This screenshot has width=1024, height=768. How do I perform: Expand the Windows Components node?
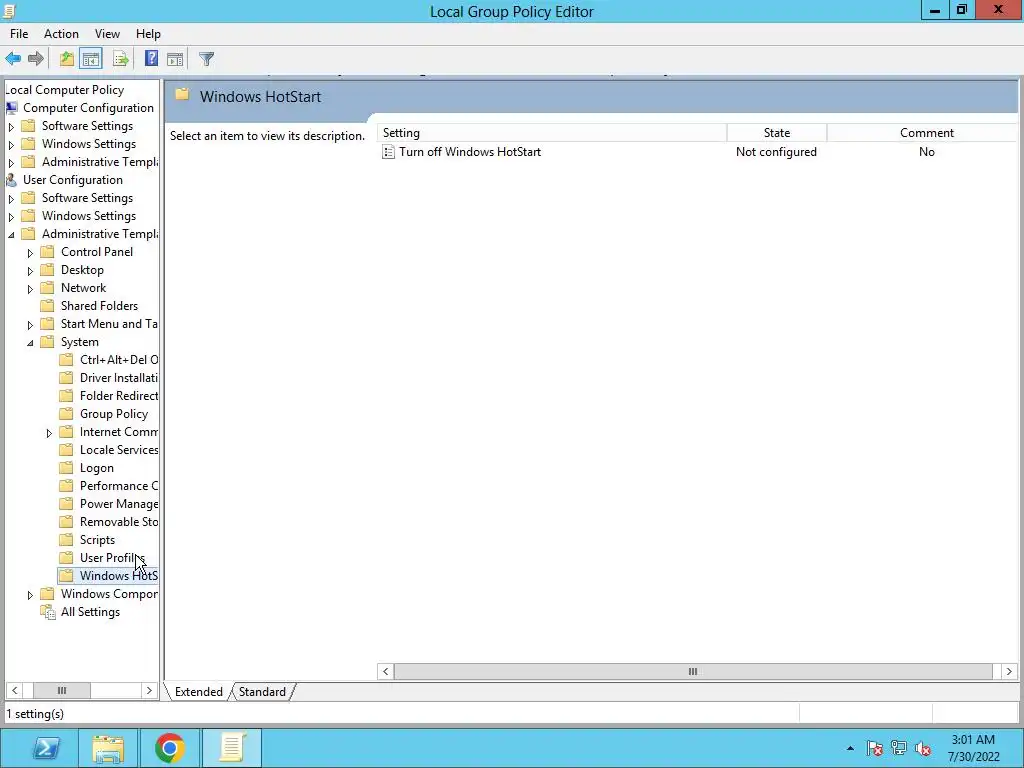coord(30,595)
